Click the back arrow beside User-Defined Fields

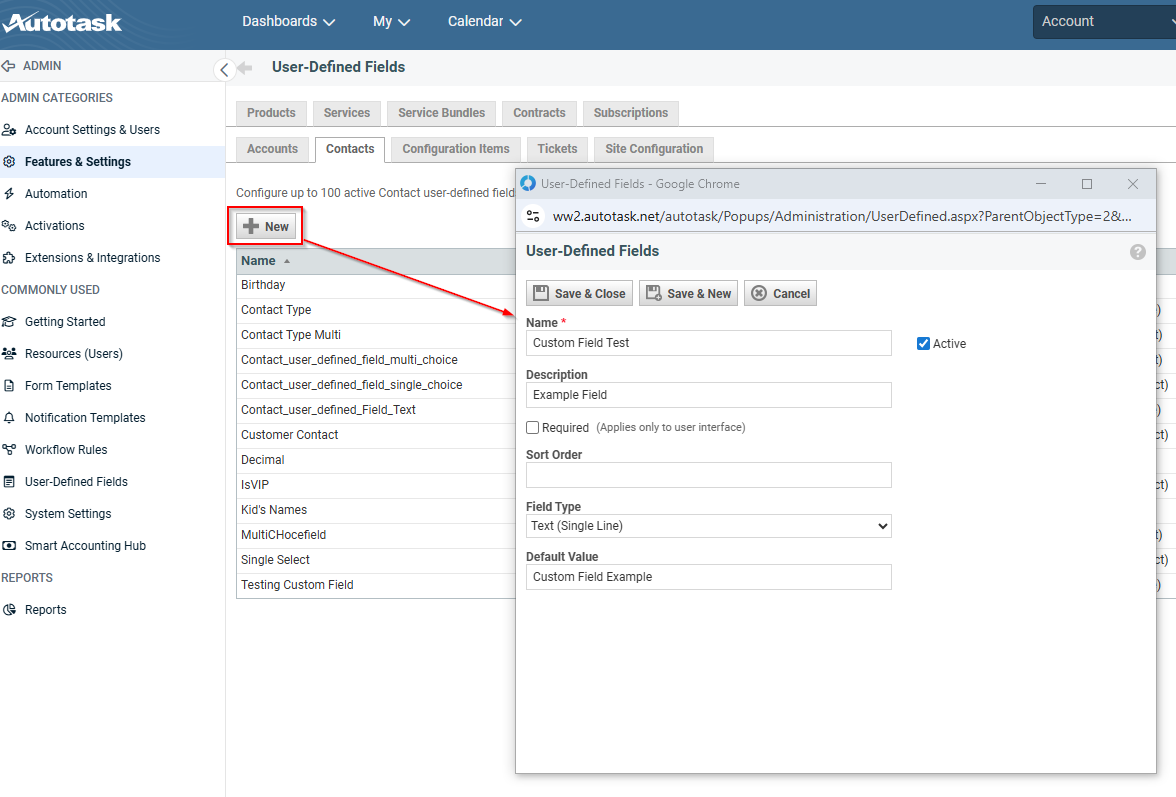coord(245,68)
